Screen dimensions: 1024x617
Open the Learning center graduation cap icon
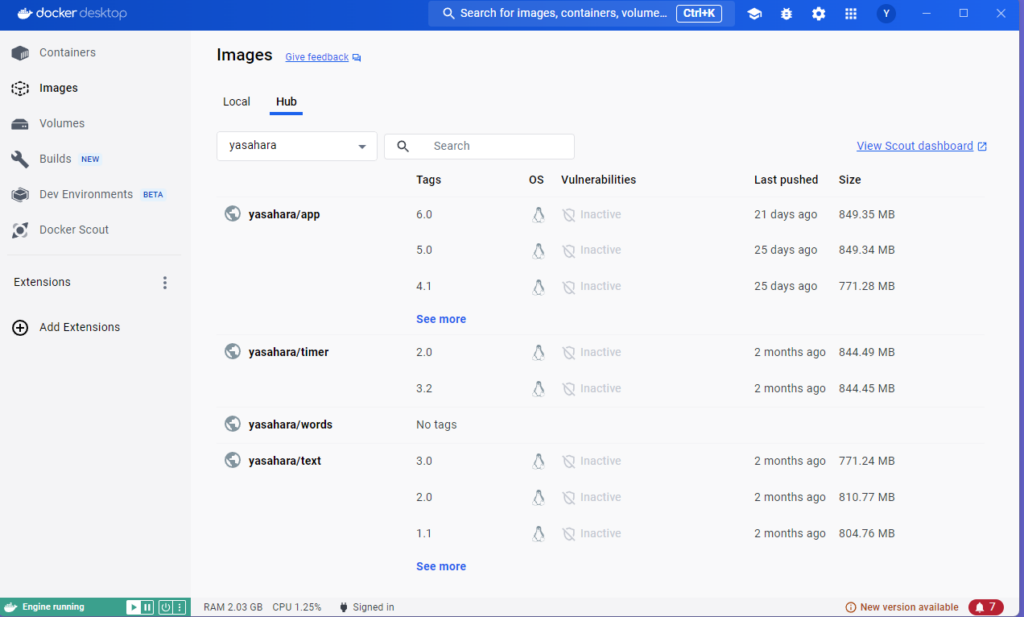click(754, 14)
